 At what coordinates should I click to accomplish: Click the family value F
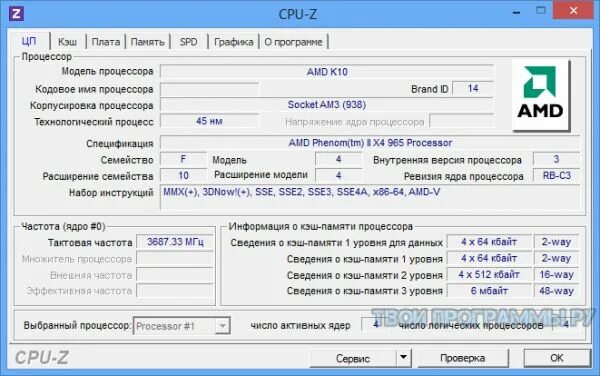[x=183, y=160]
